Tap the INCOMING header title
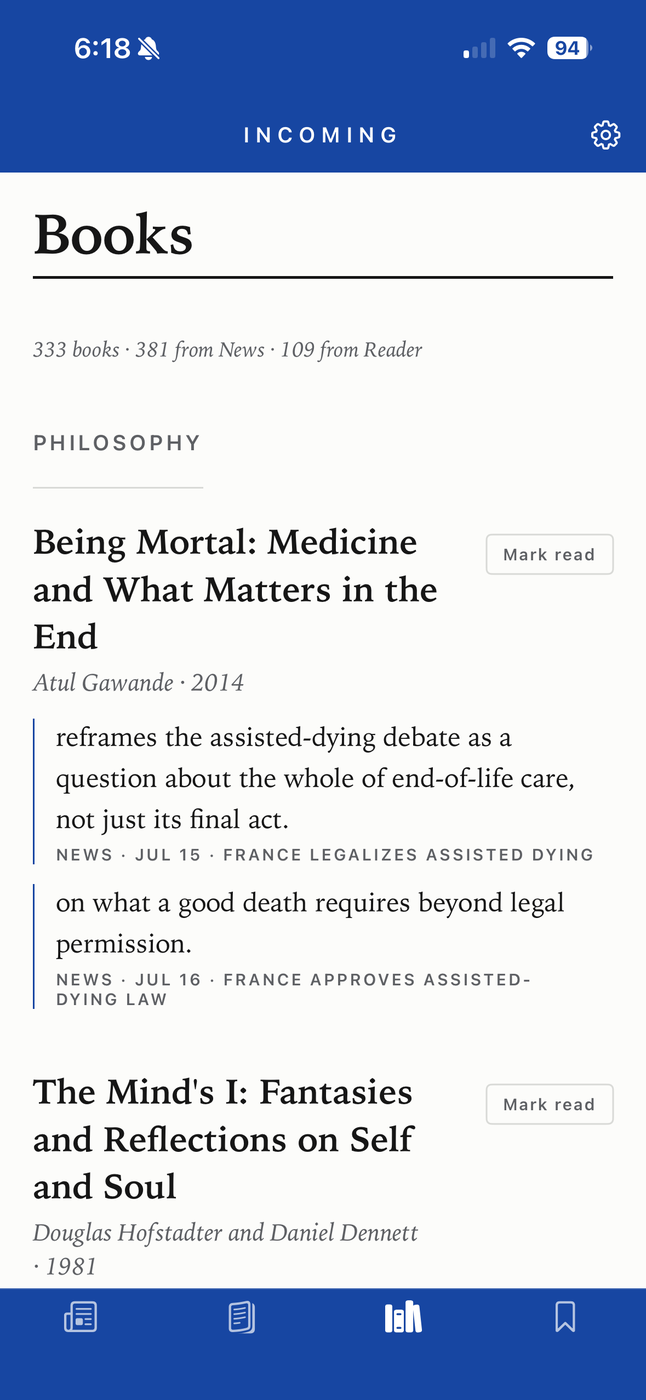The image size is (646, 1400). [321, 135]
